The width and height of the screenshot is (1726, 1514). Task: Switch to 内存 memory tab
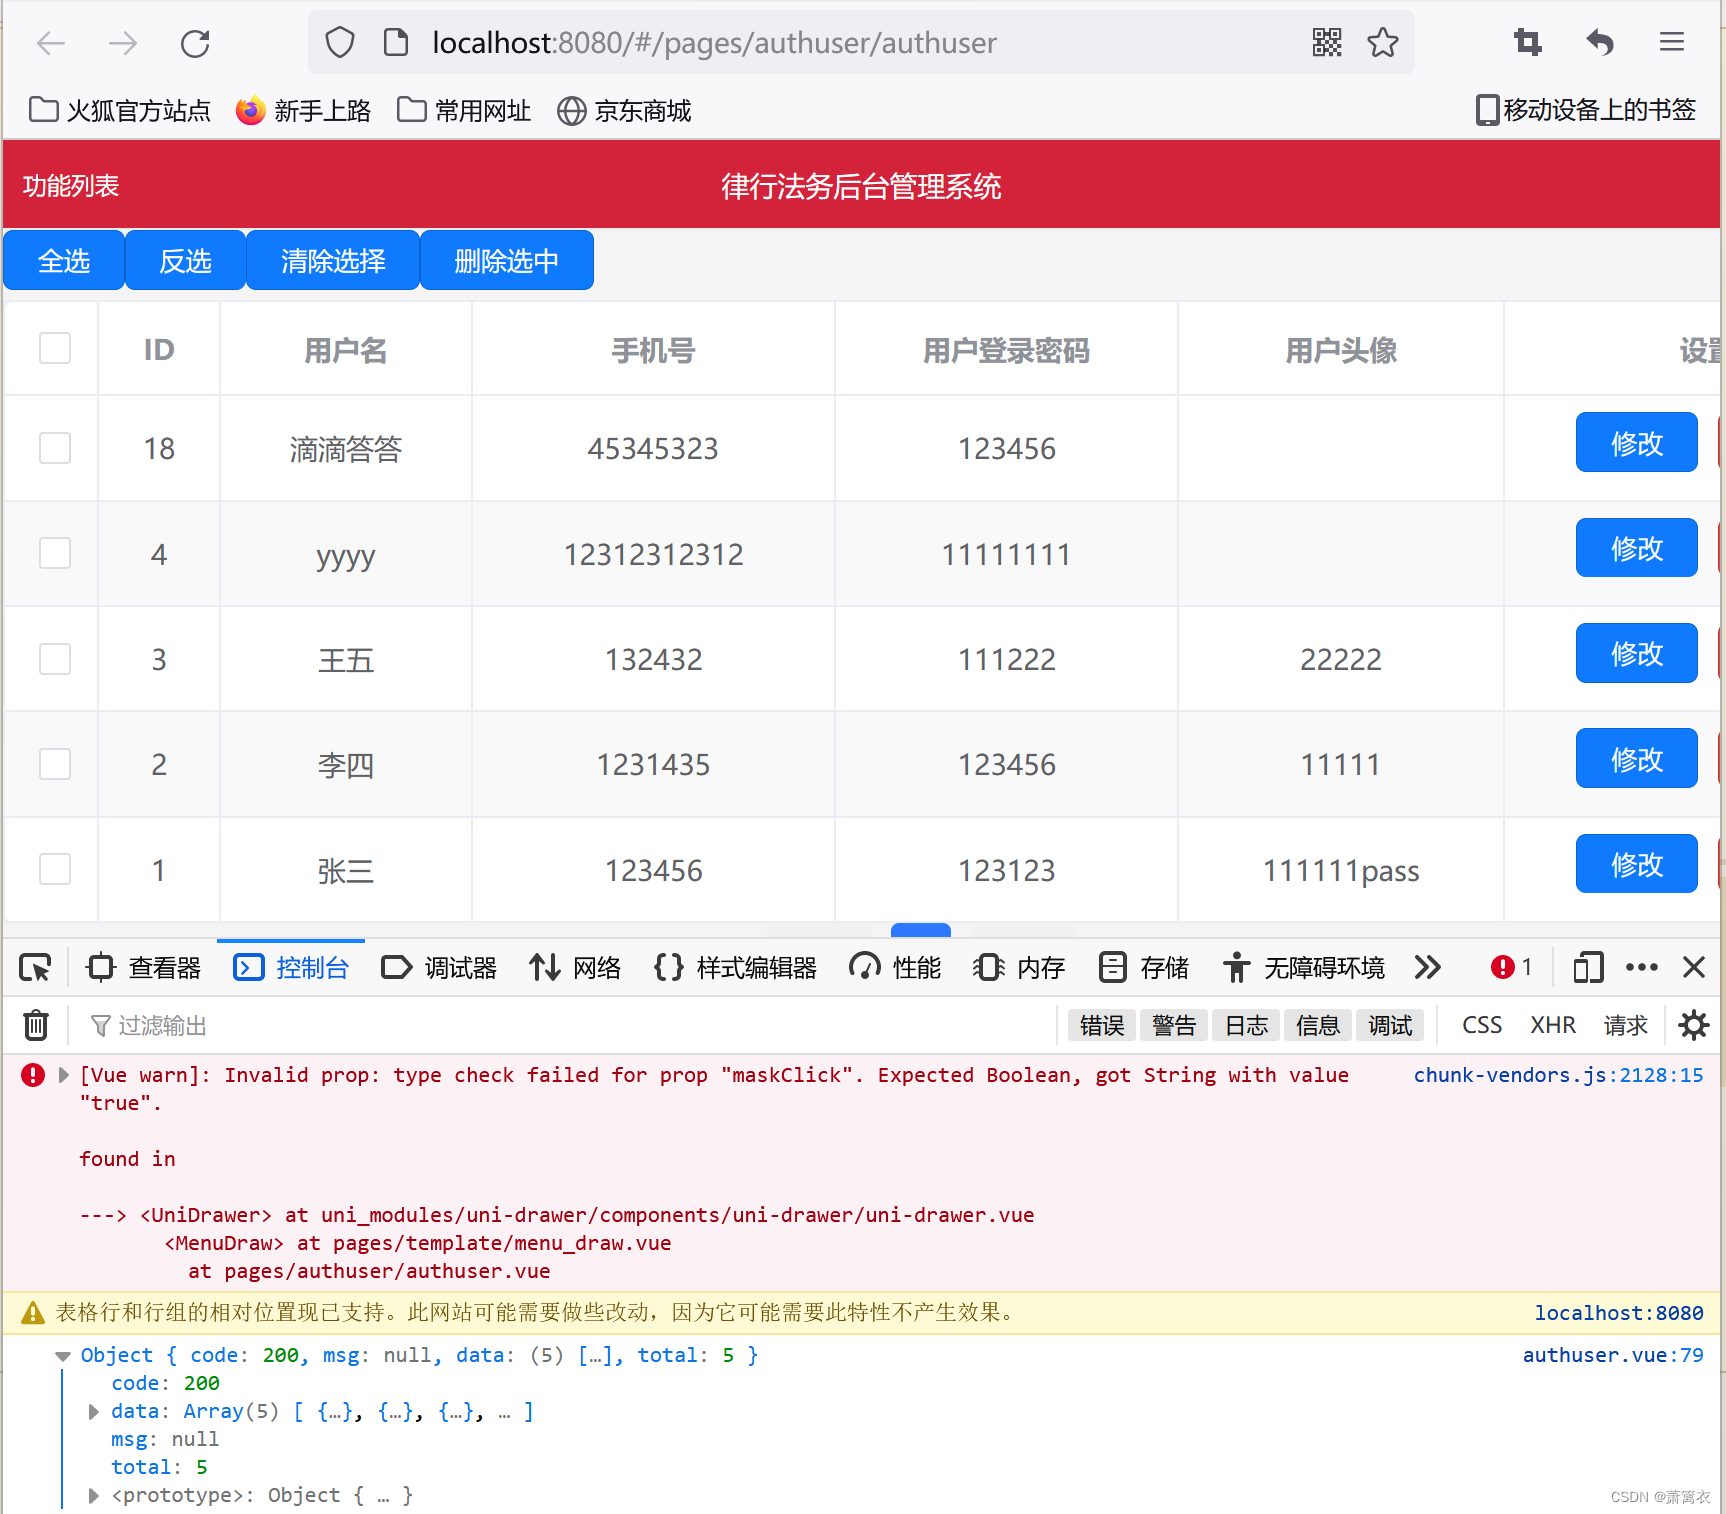[1019, 967]
